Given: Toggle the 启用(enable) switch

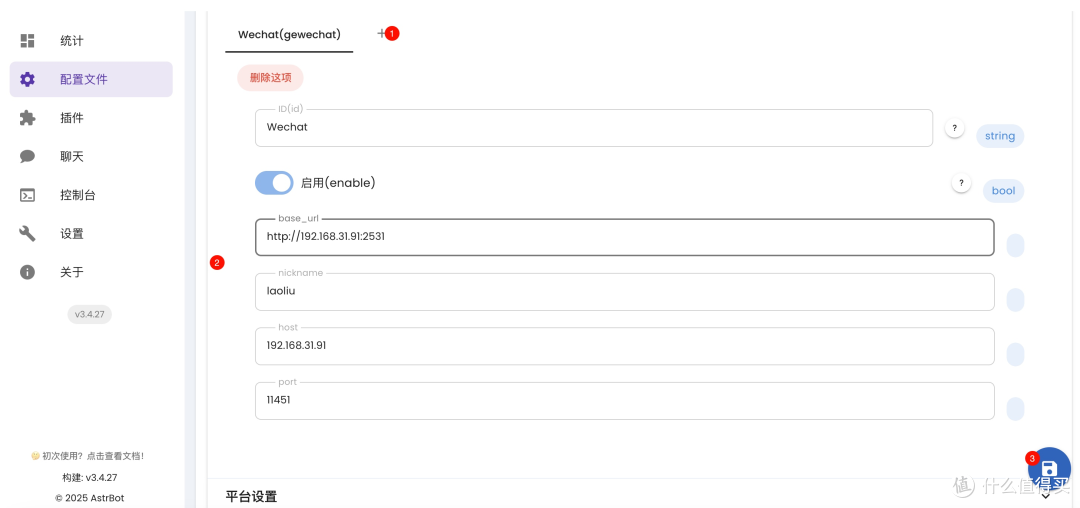Looking at the screenshot, I should [274, 183].
